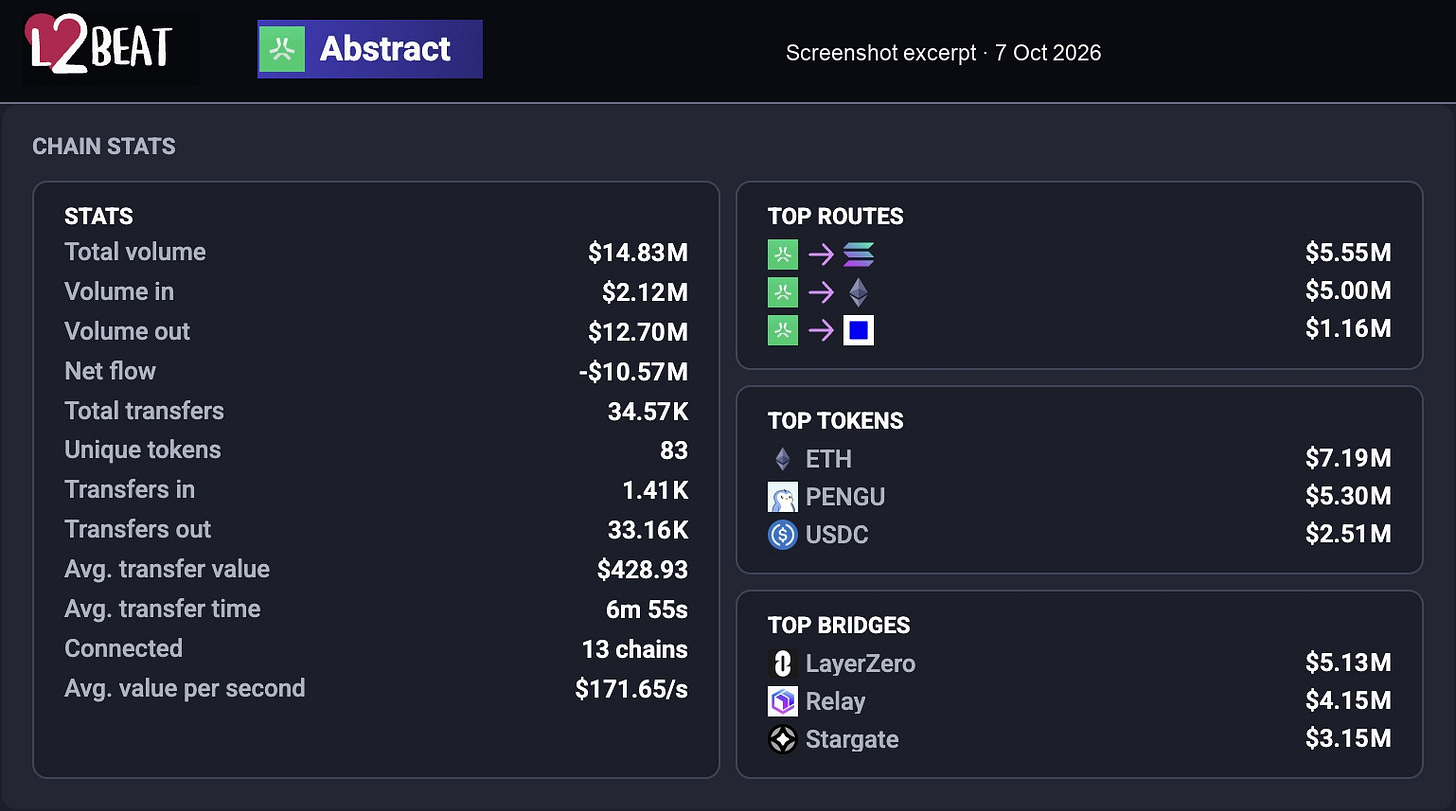
Task: Click the TOP BRIDGES heading
Action: click(839, 626)
